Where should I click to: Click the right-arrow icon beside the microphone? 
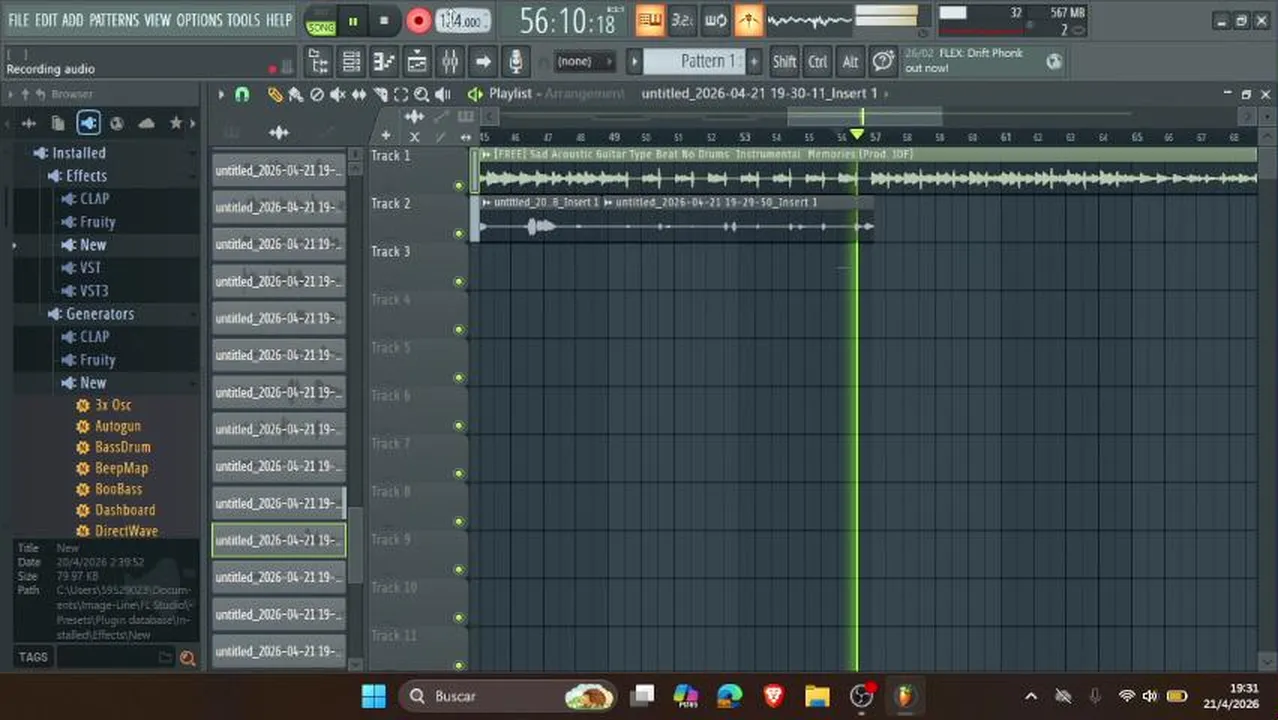pyautogui.click(x=483, y=62)
